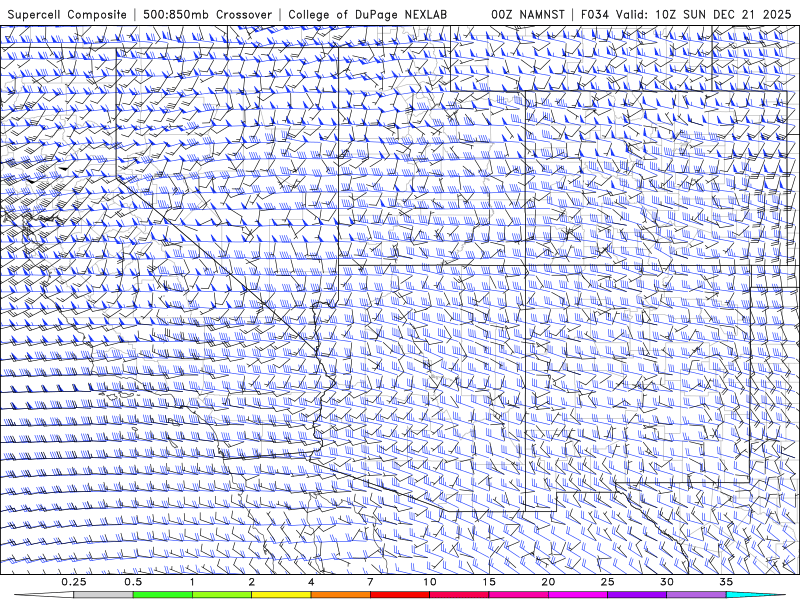Click the 25 label on the color scale

pyautogui.click(x=607, y=582)
